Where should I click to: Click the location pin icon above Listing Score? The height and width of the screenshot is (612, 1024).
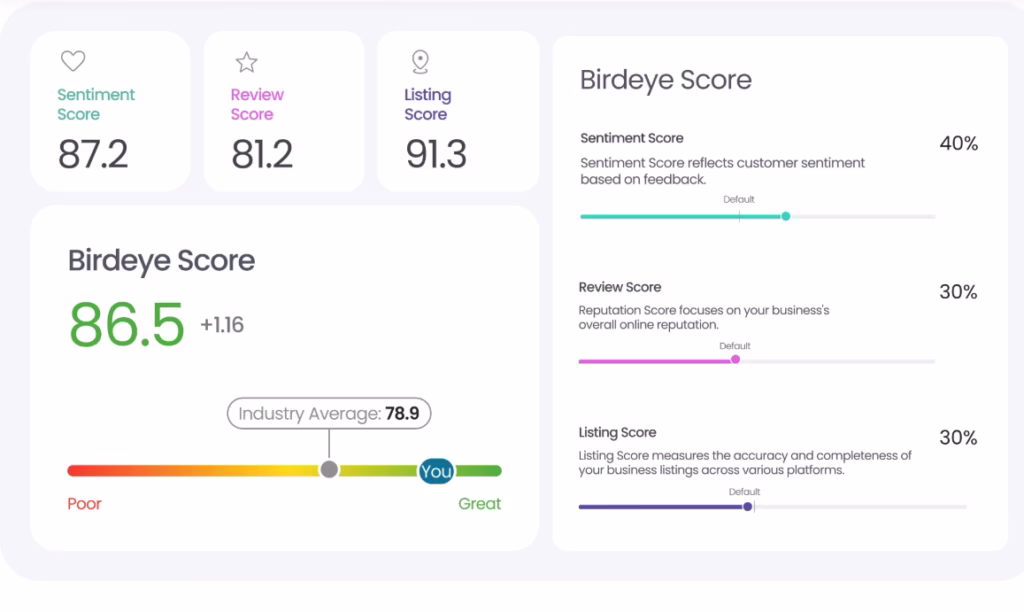tap(421, 62)
